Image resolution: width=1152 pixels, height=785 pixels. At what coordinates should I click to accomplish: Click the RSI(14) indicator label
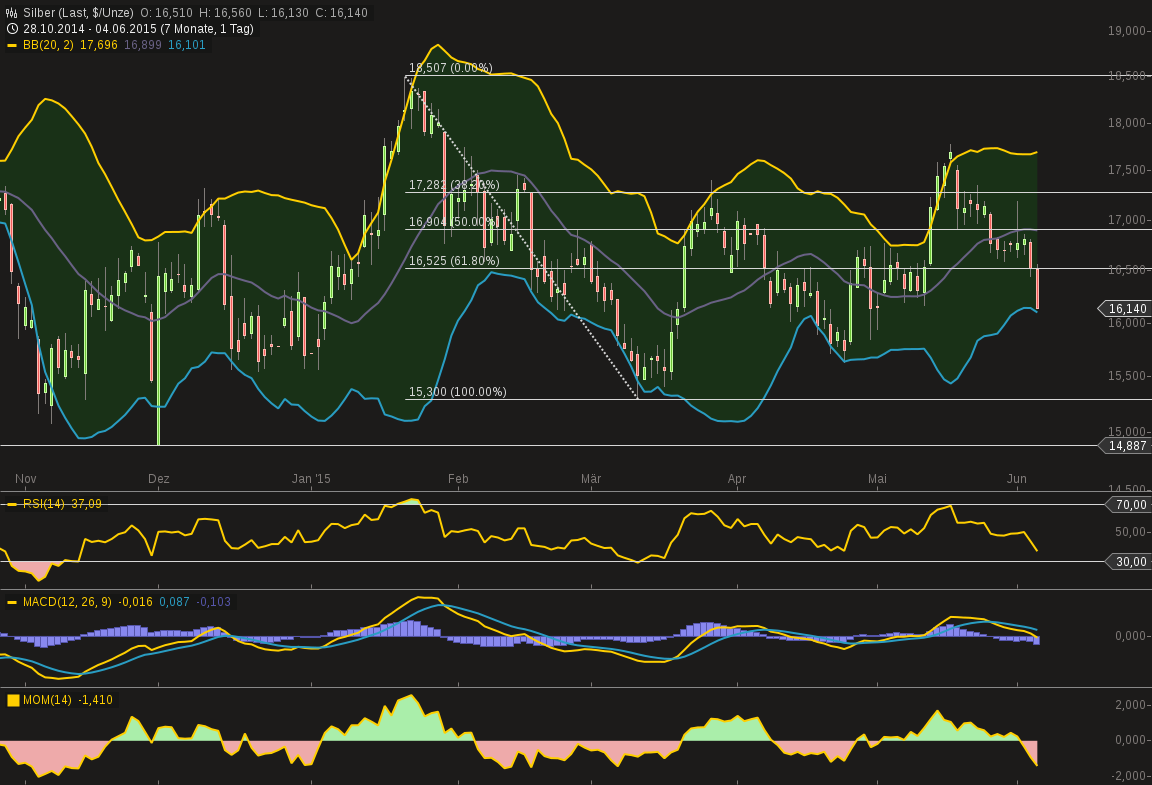pyautogui.click(x=44, y=504)
